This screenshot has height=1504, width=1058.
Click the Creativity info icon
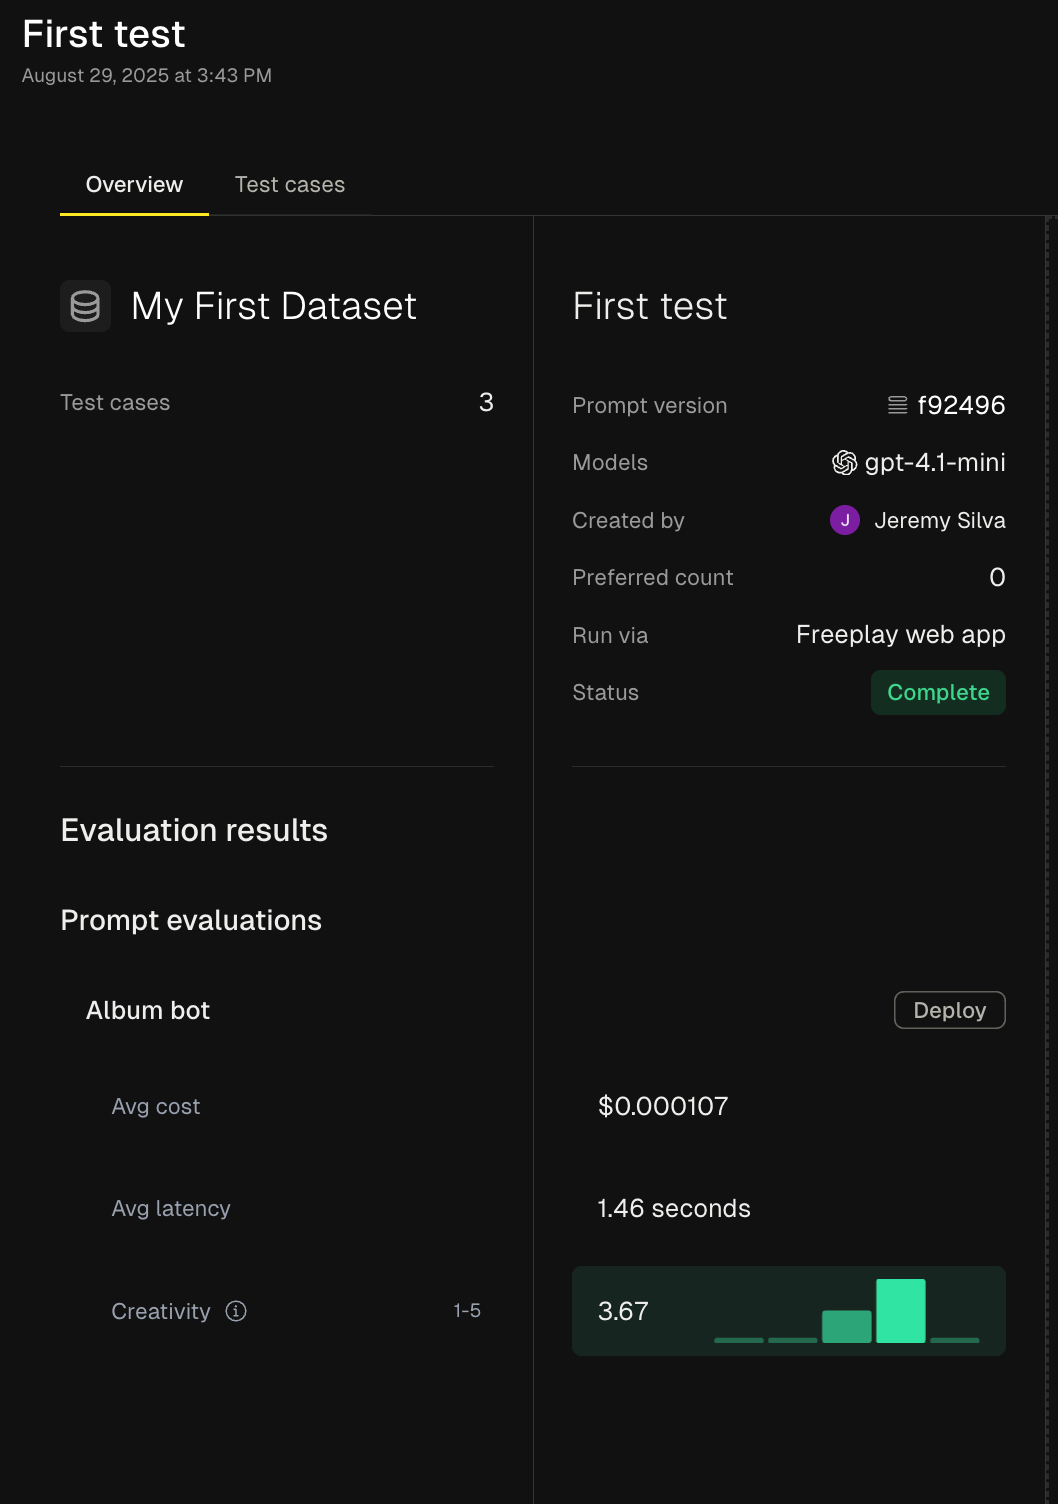(236, 1311)
